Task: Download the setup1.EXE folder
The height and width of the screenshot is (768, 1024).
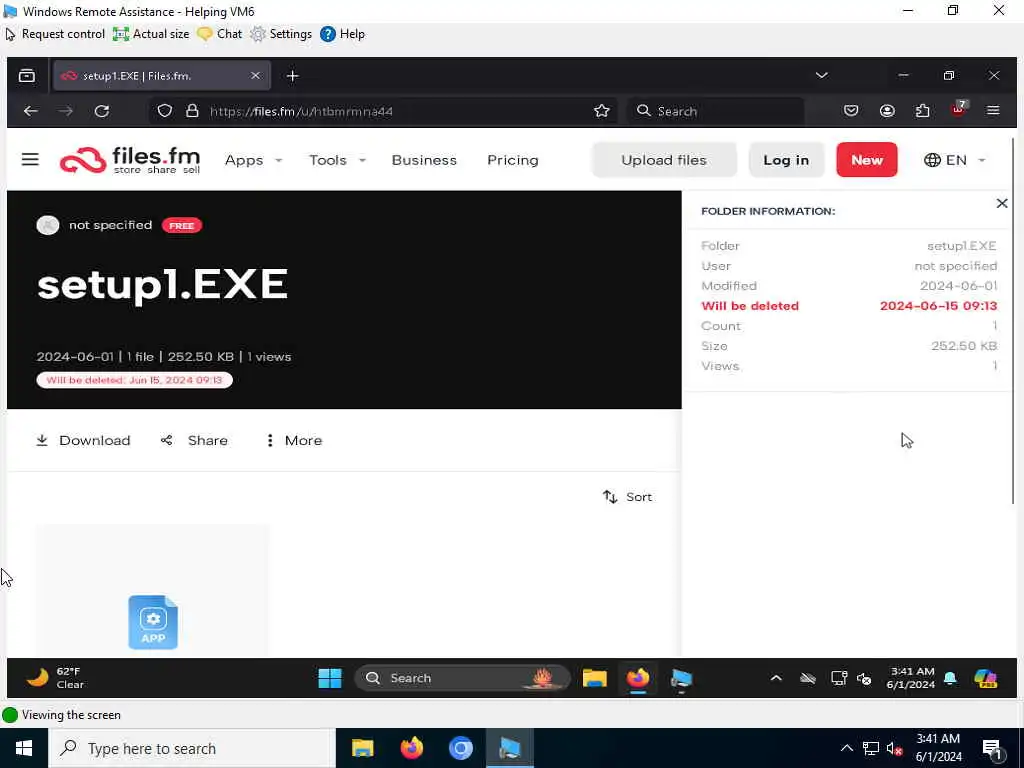Action: point(83,440)
